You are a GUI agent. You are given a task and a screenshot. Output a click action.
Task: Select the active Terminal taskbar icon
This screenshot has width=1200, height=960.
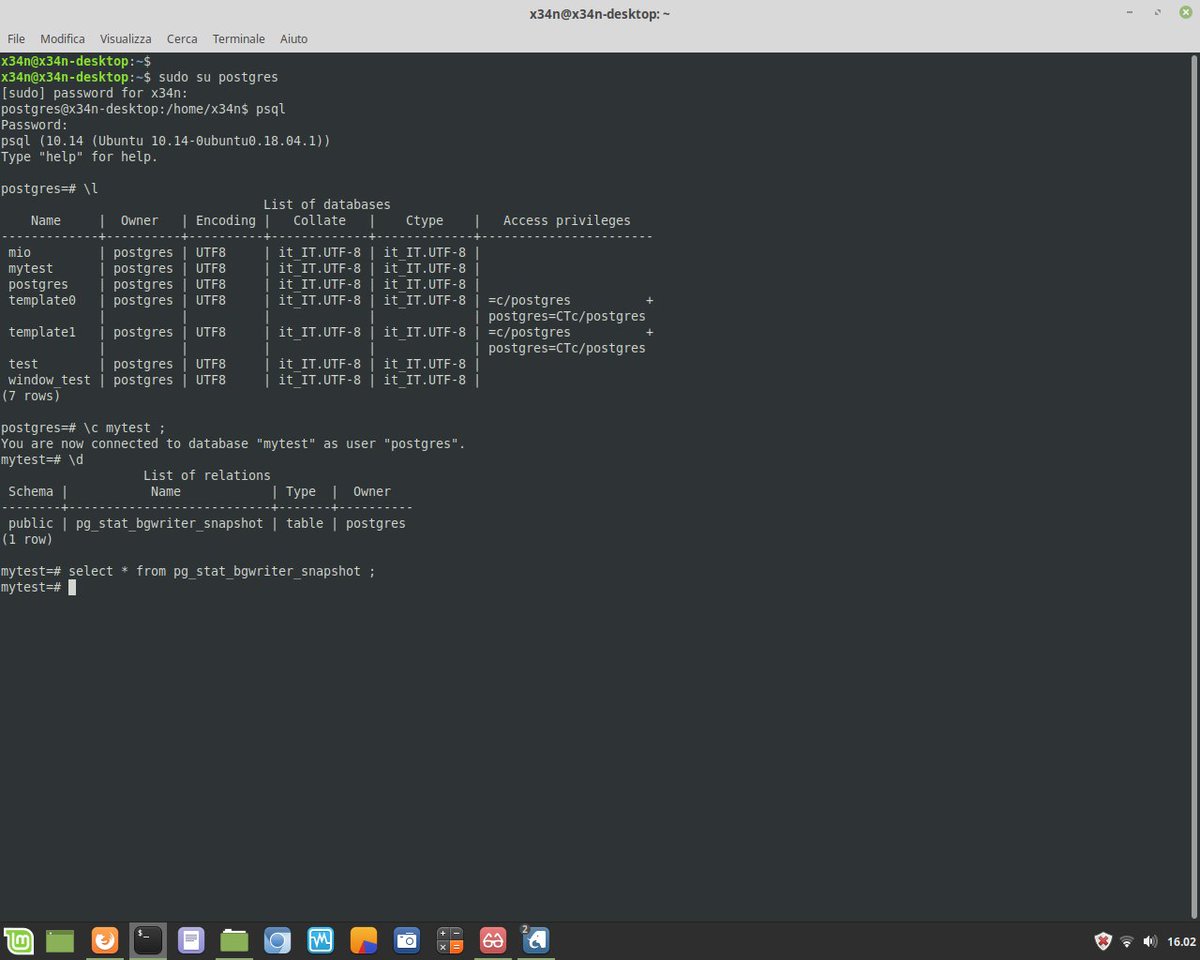[x=148, y=940]
